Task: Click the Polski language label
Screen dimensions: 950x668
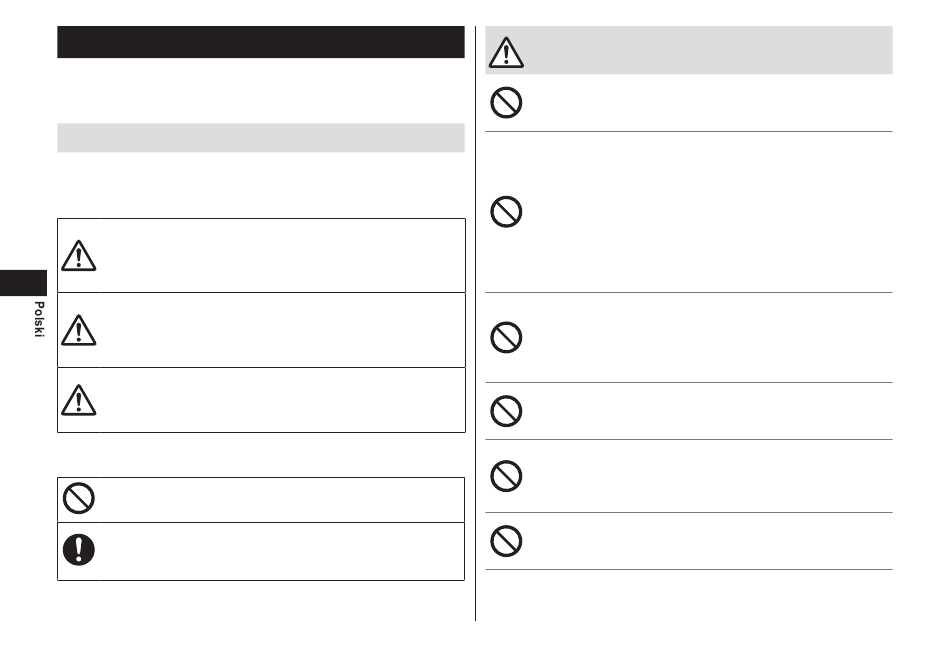Action: point(39,319)
